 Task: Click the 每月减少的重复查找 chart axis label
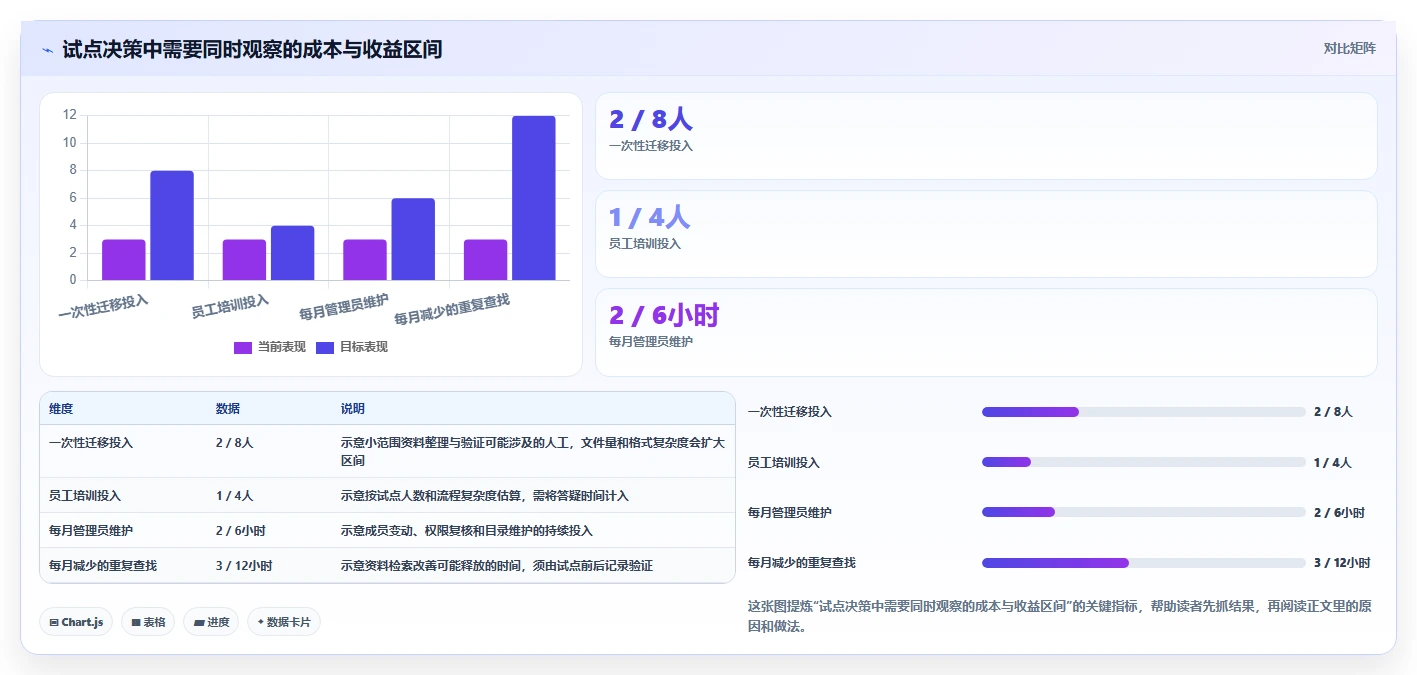pyautogui.click(x=452, y=310)
